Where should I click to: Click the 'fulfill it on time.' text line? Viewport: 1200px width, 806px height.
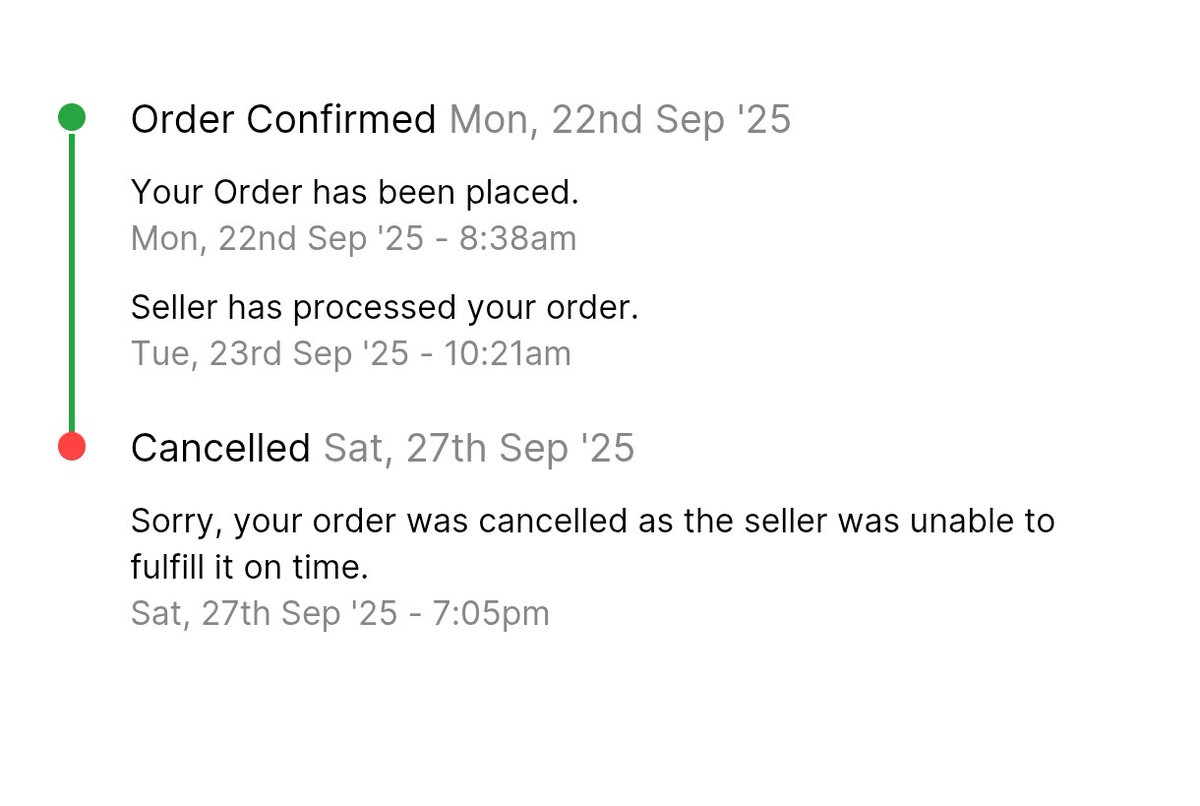250,568
